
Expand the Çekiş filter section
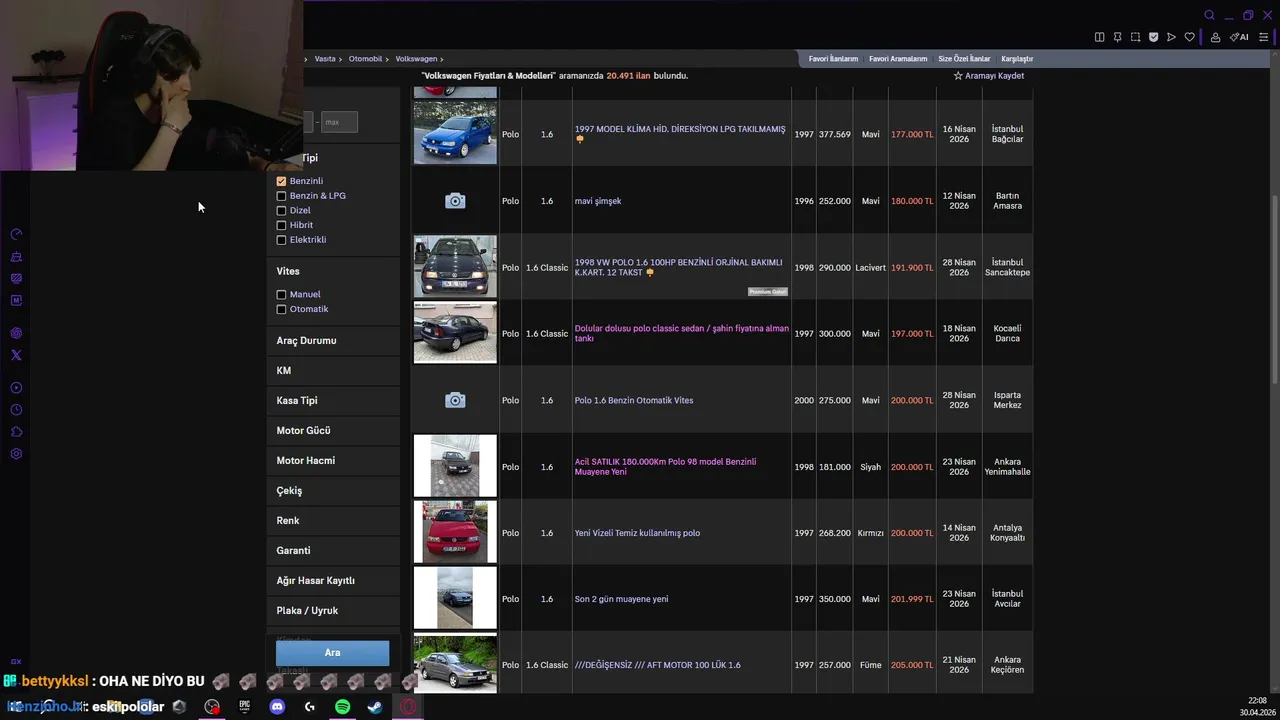point(333,491)
